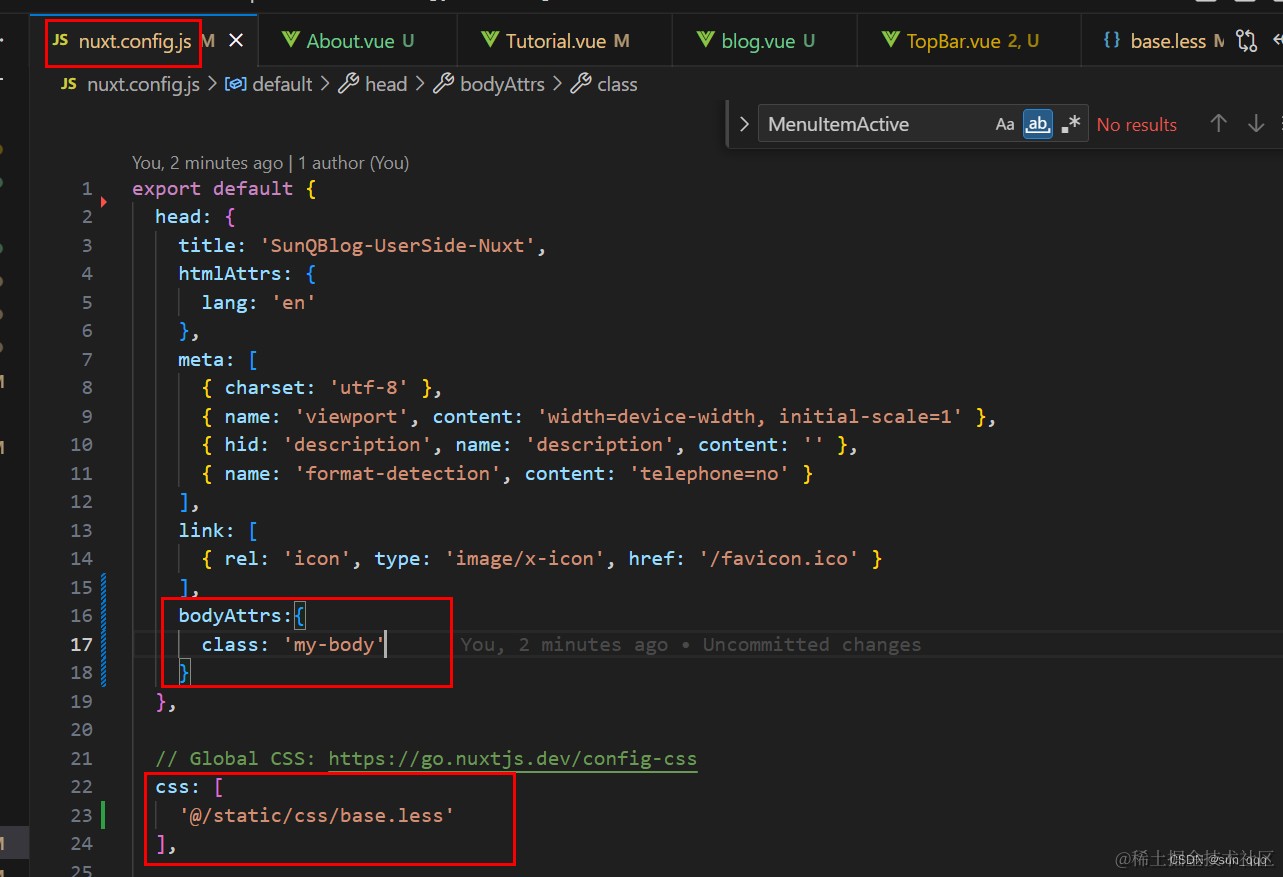The width and height of the screenshot is (1283, 877).
Task: Click the symbol icon beside 'default' breadcrumb
Action: [x=236, y=84]
